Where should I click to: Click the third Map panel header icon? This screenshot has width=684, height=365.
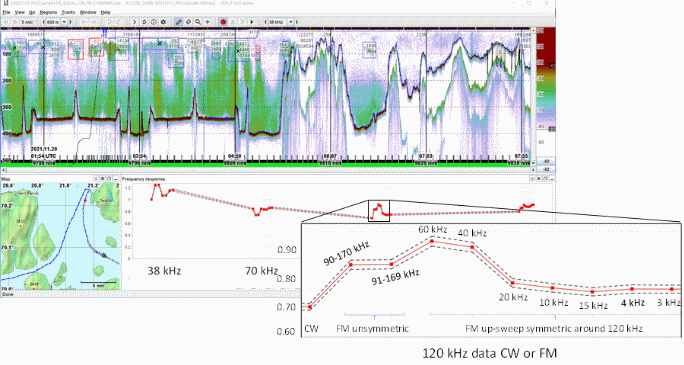[x=109, y=179]
